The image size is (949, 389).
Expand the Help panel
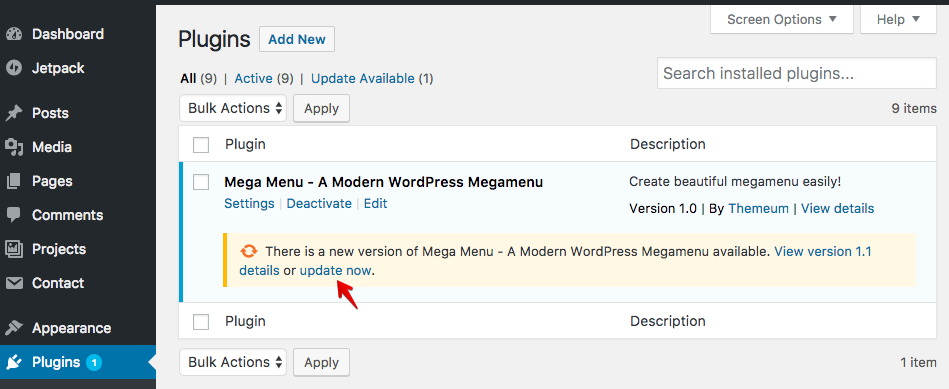pos(898,19)
